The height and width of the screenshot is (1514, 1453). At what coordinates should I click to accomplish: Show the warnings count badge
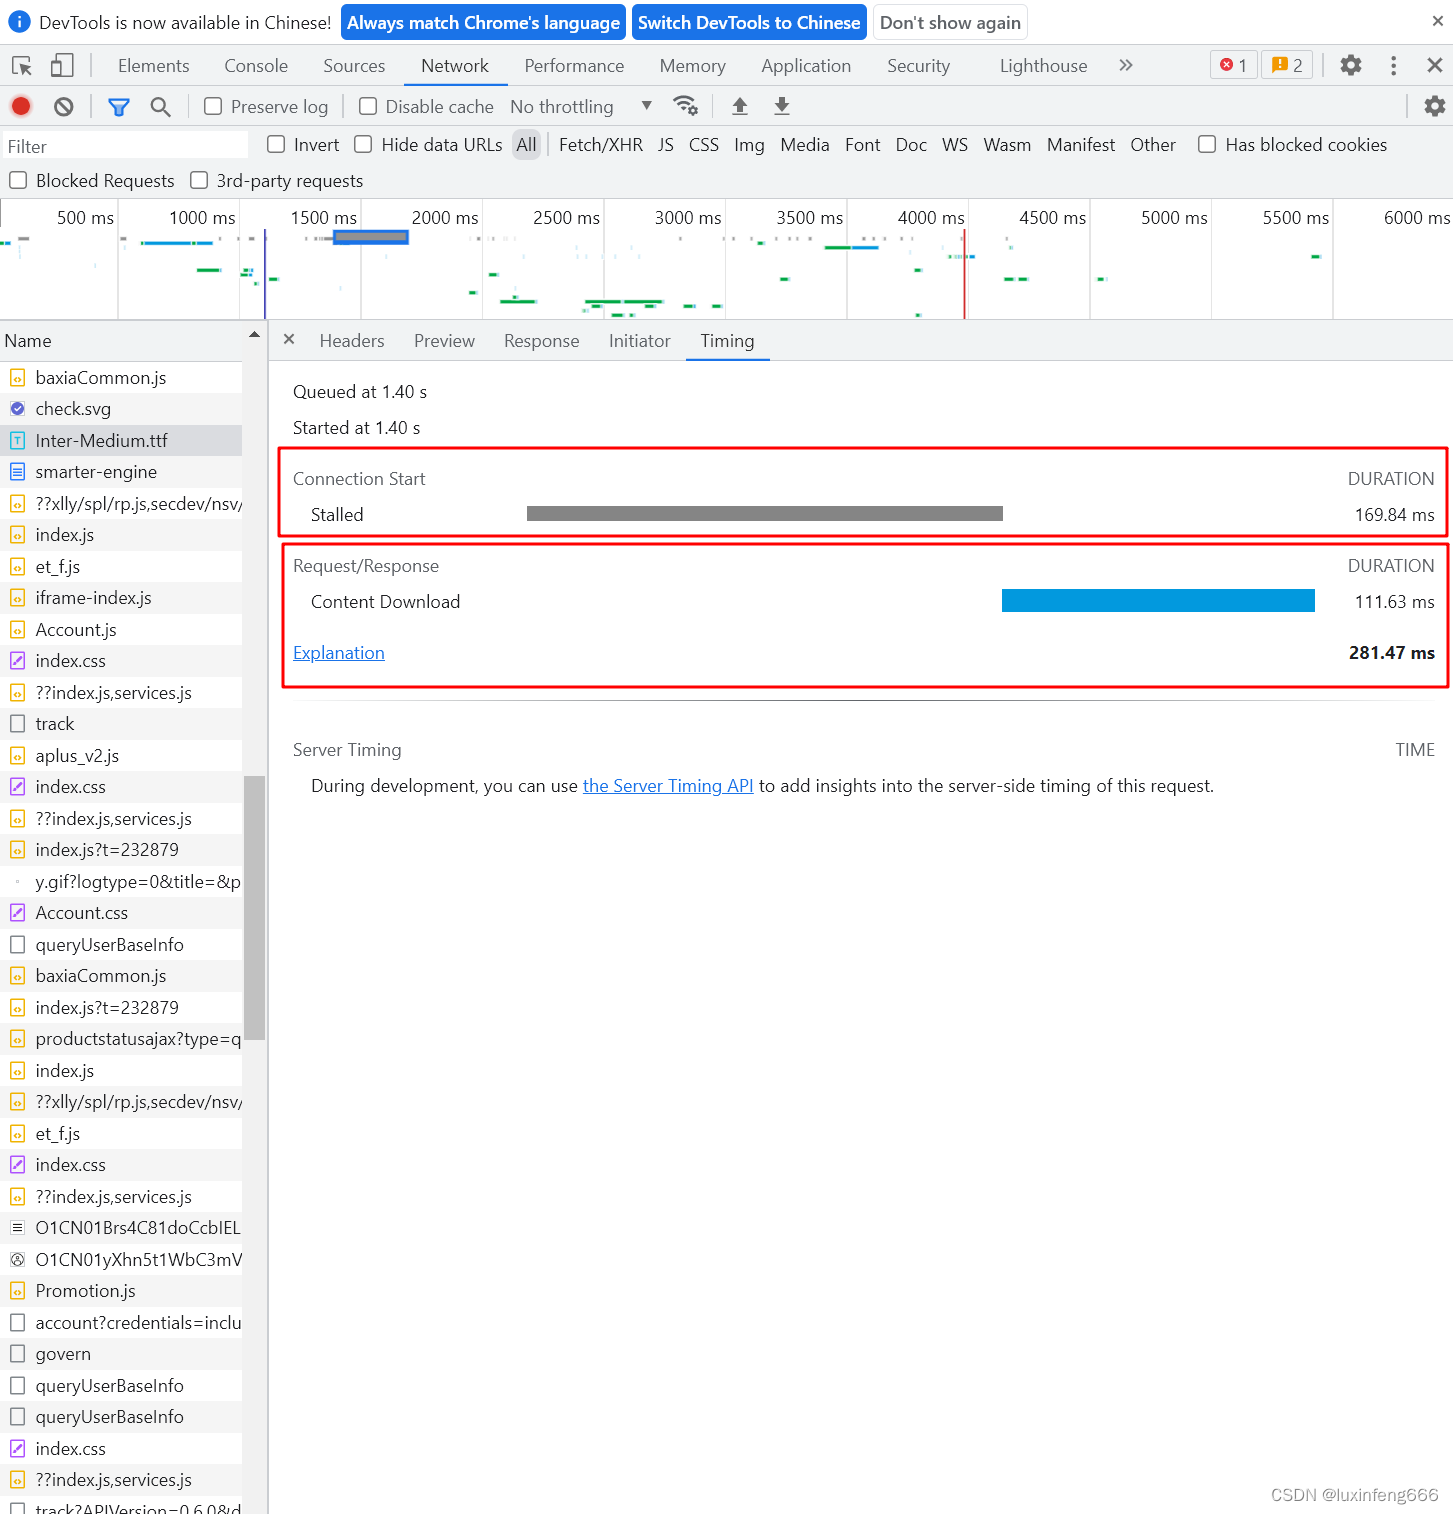pyautogui.click(x=1287, y=66)
